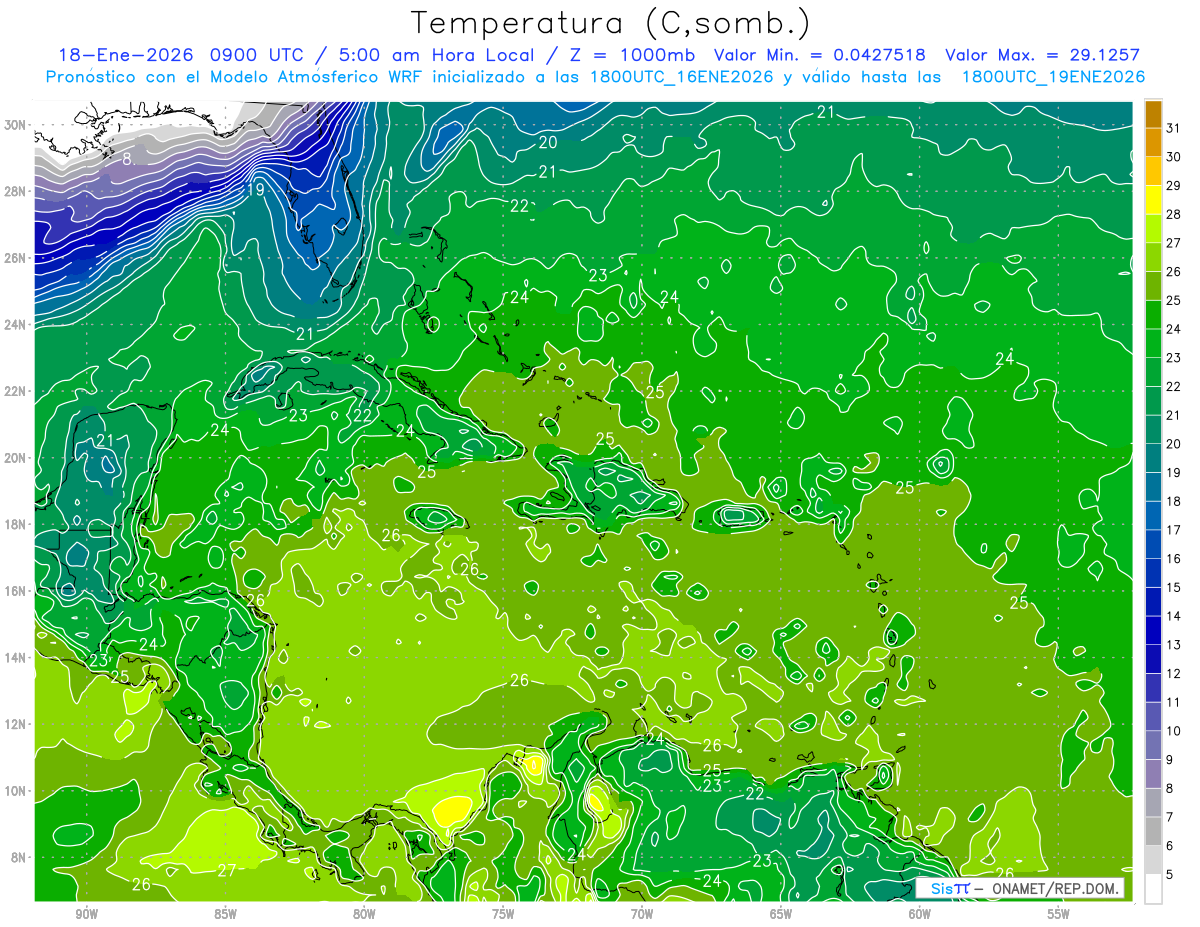Select "Valor Min. = 0.0427518" text
Screen dimensions: 1200x927
tap(819, 56)
